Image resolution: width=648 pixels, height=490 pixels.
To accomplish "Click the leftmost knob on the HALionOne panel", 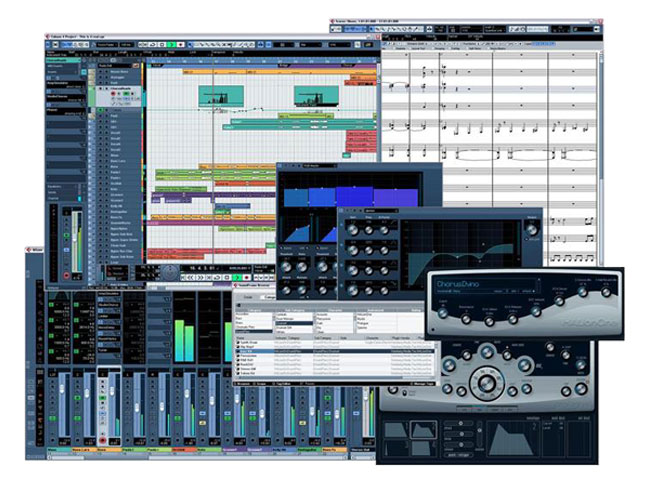I will [443, 313].
